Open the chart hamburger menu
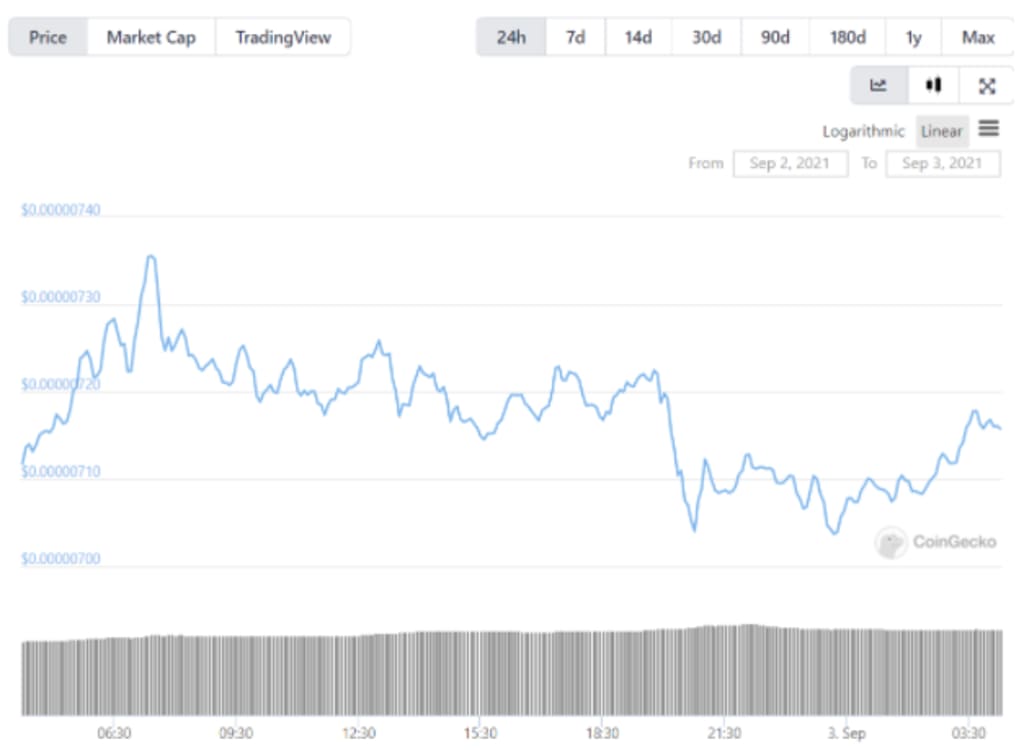Screen dimensions: 1024x750 point(989,128)
